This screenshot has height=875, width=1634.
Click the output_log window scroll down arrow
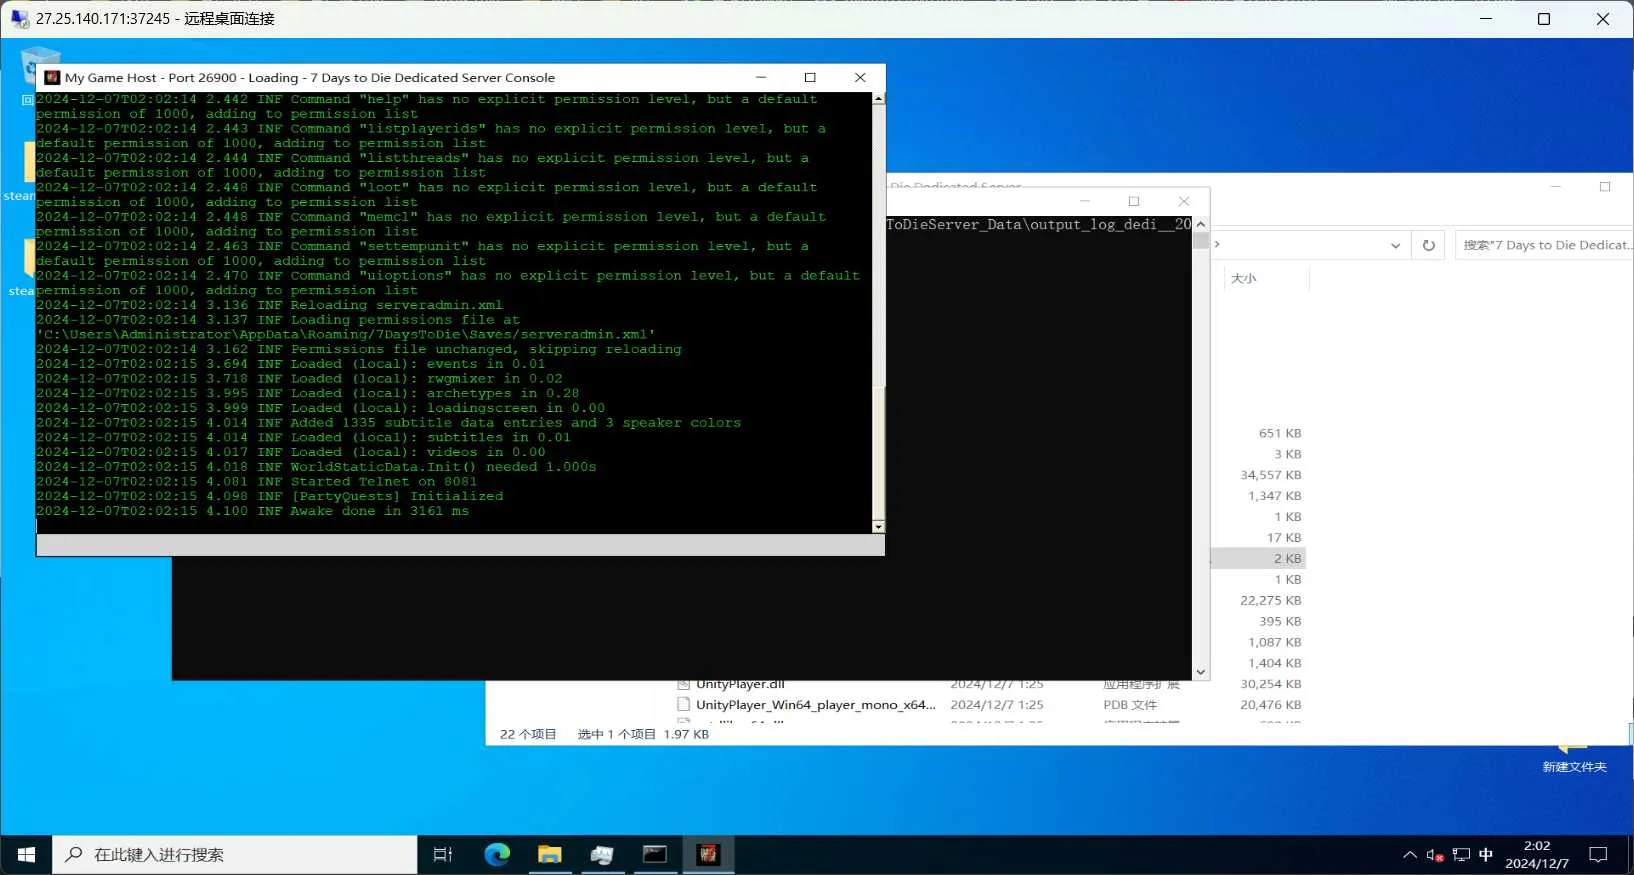click(1201, 673)
